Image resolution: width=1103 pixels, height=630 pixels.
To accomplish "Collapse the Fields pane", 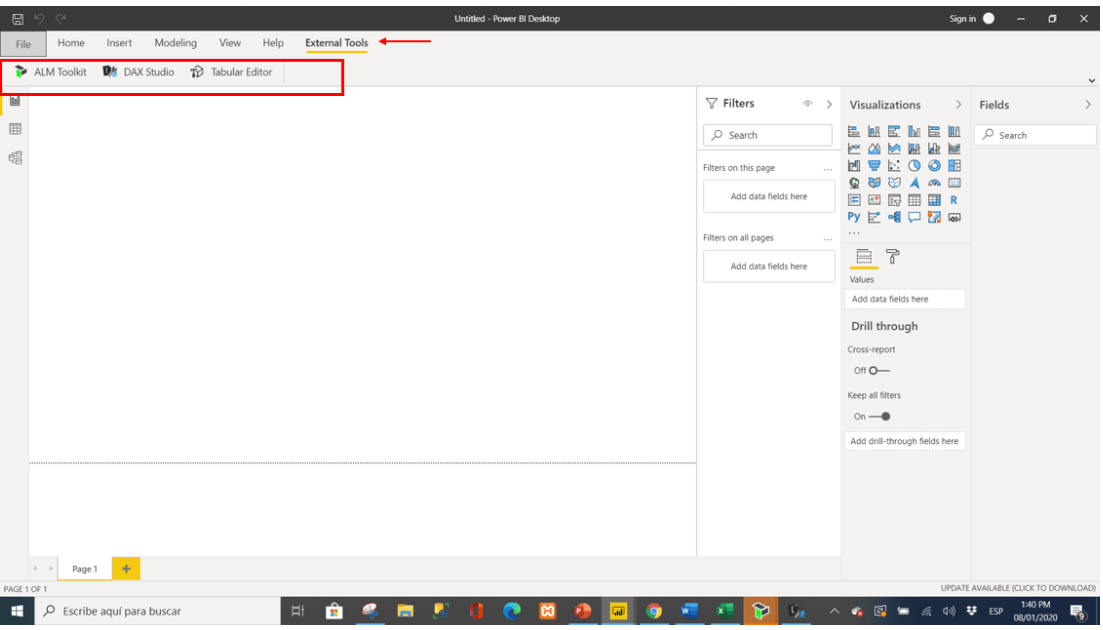I will click(x=1088, y=104).
